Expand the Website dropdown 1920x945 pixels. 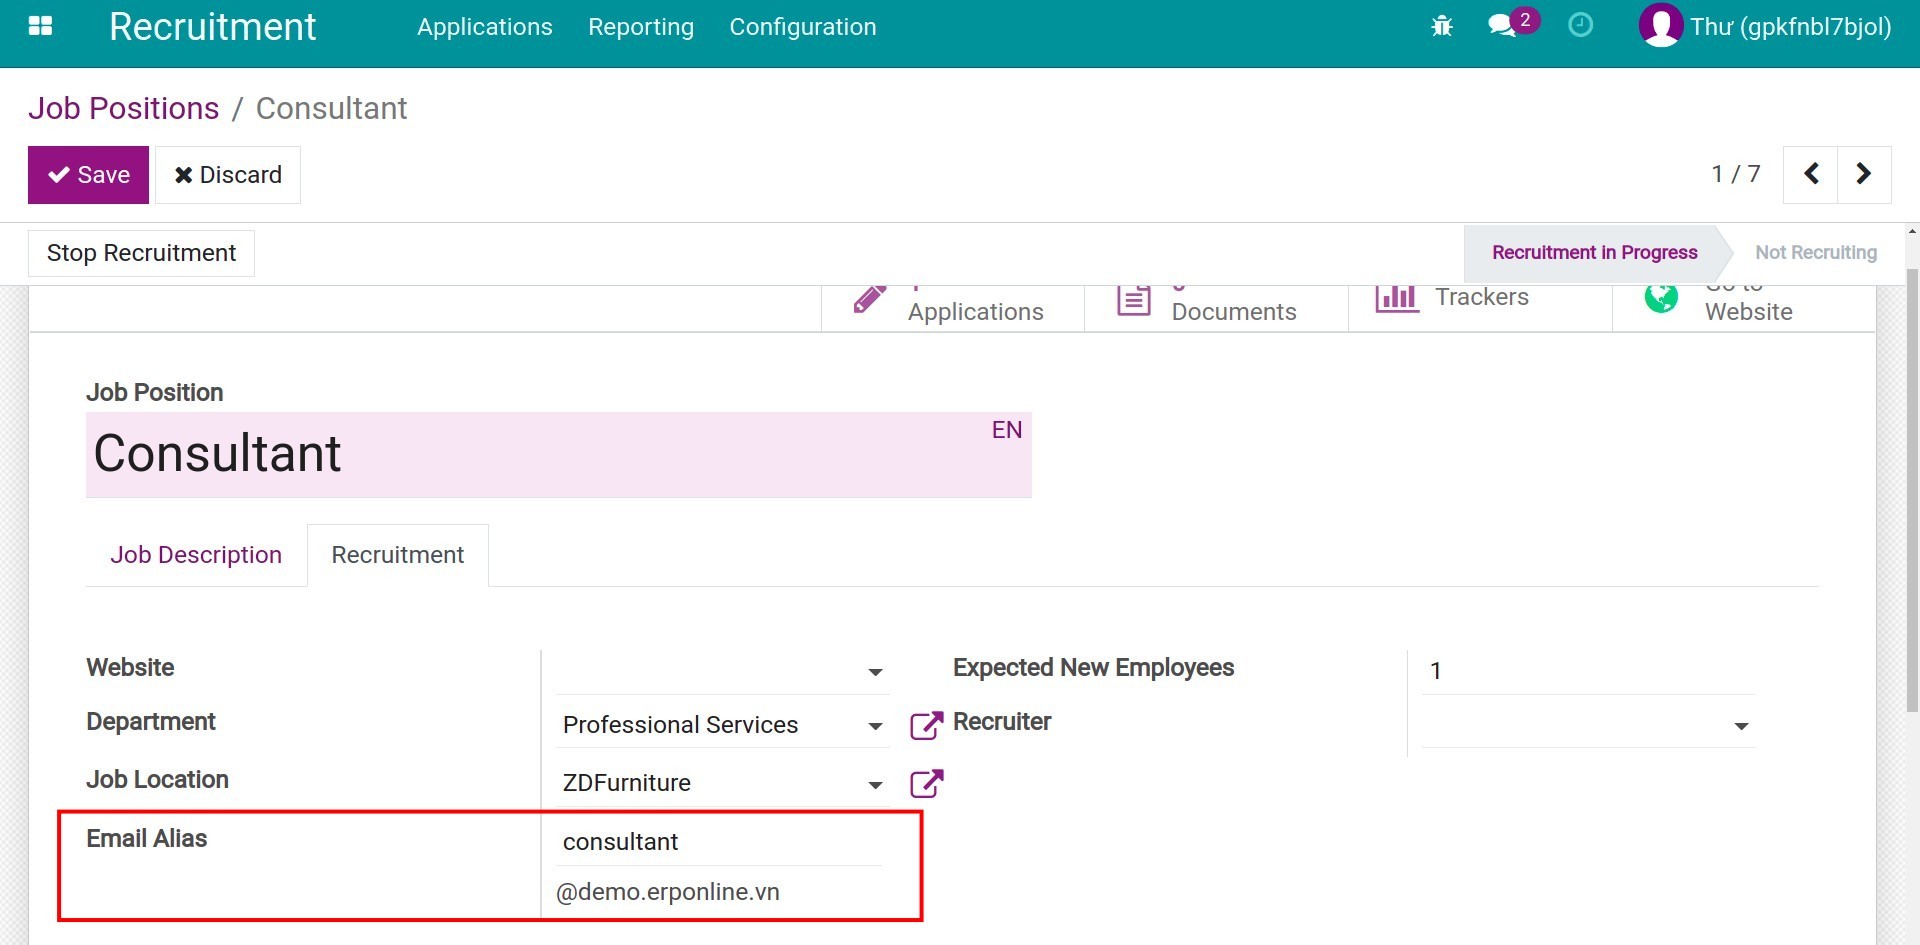pos(875,672)
